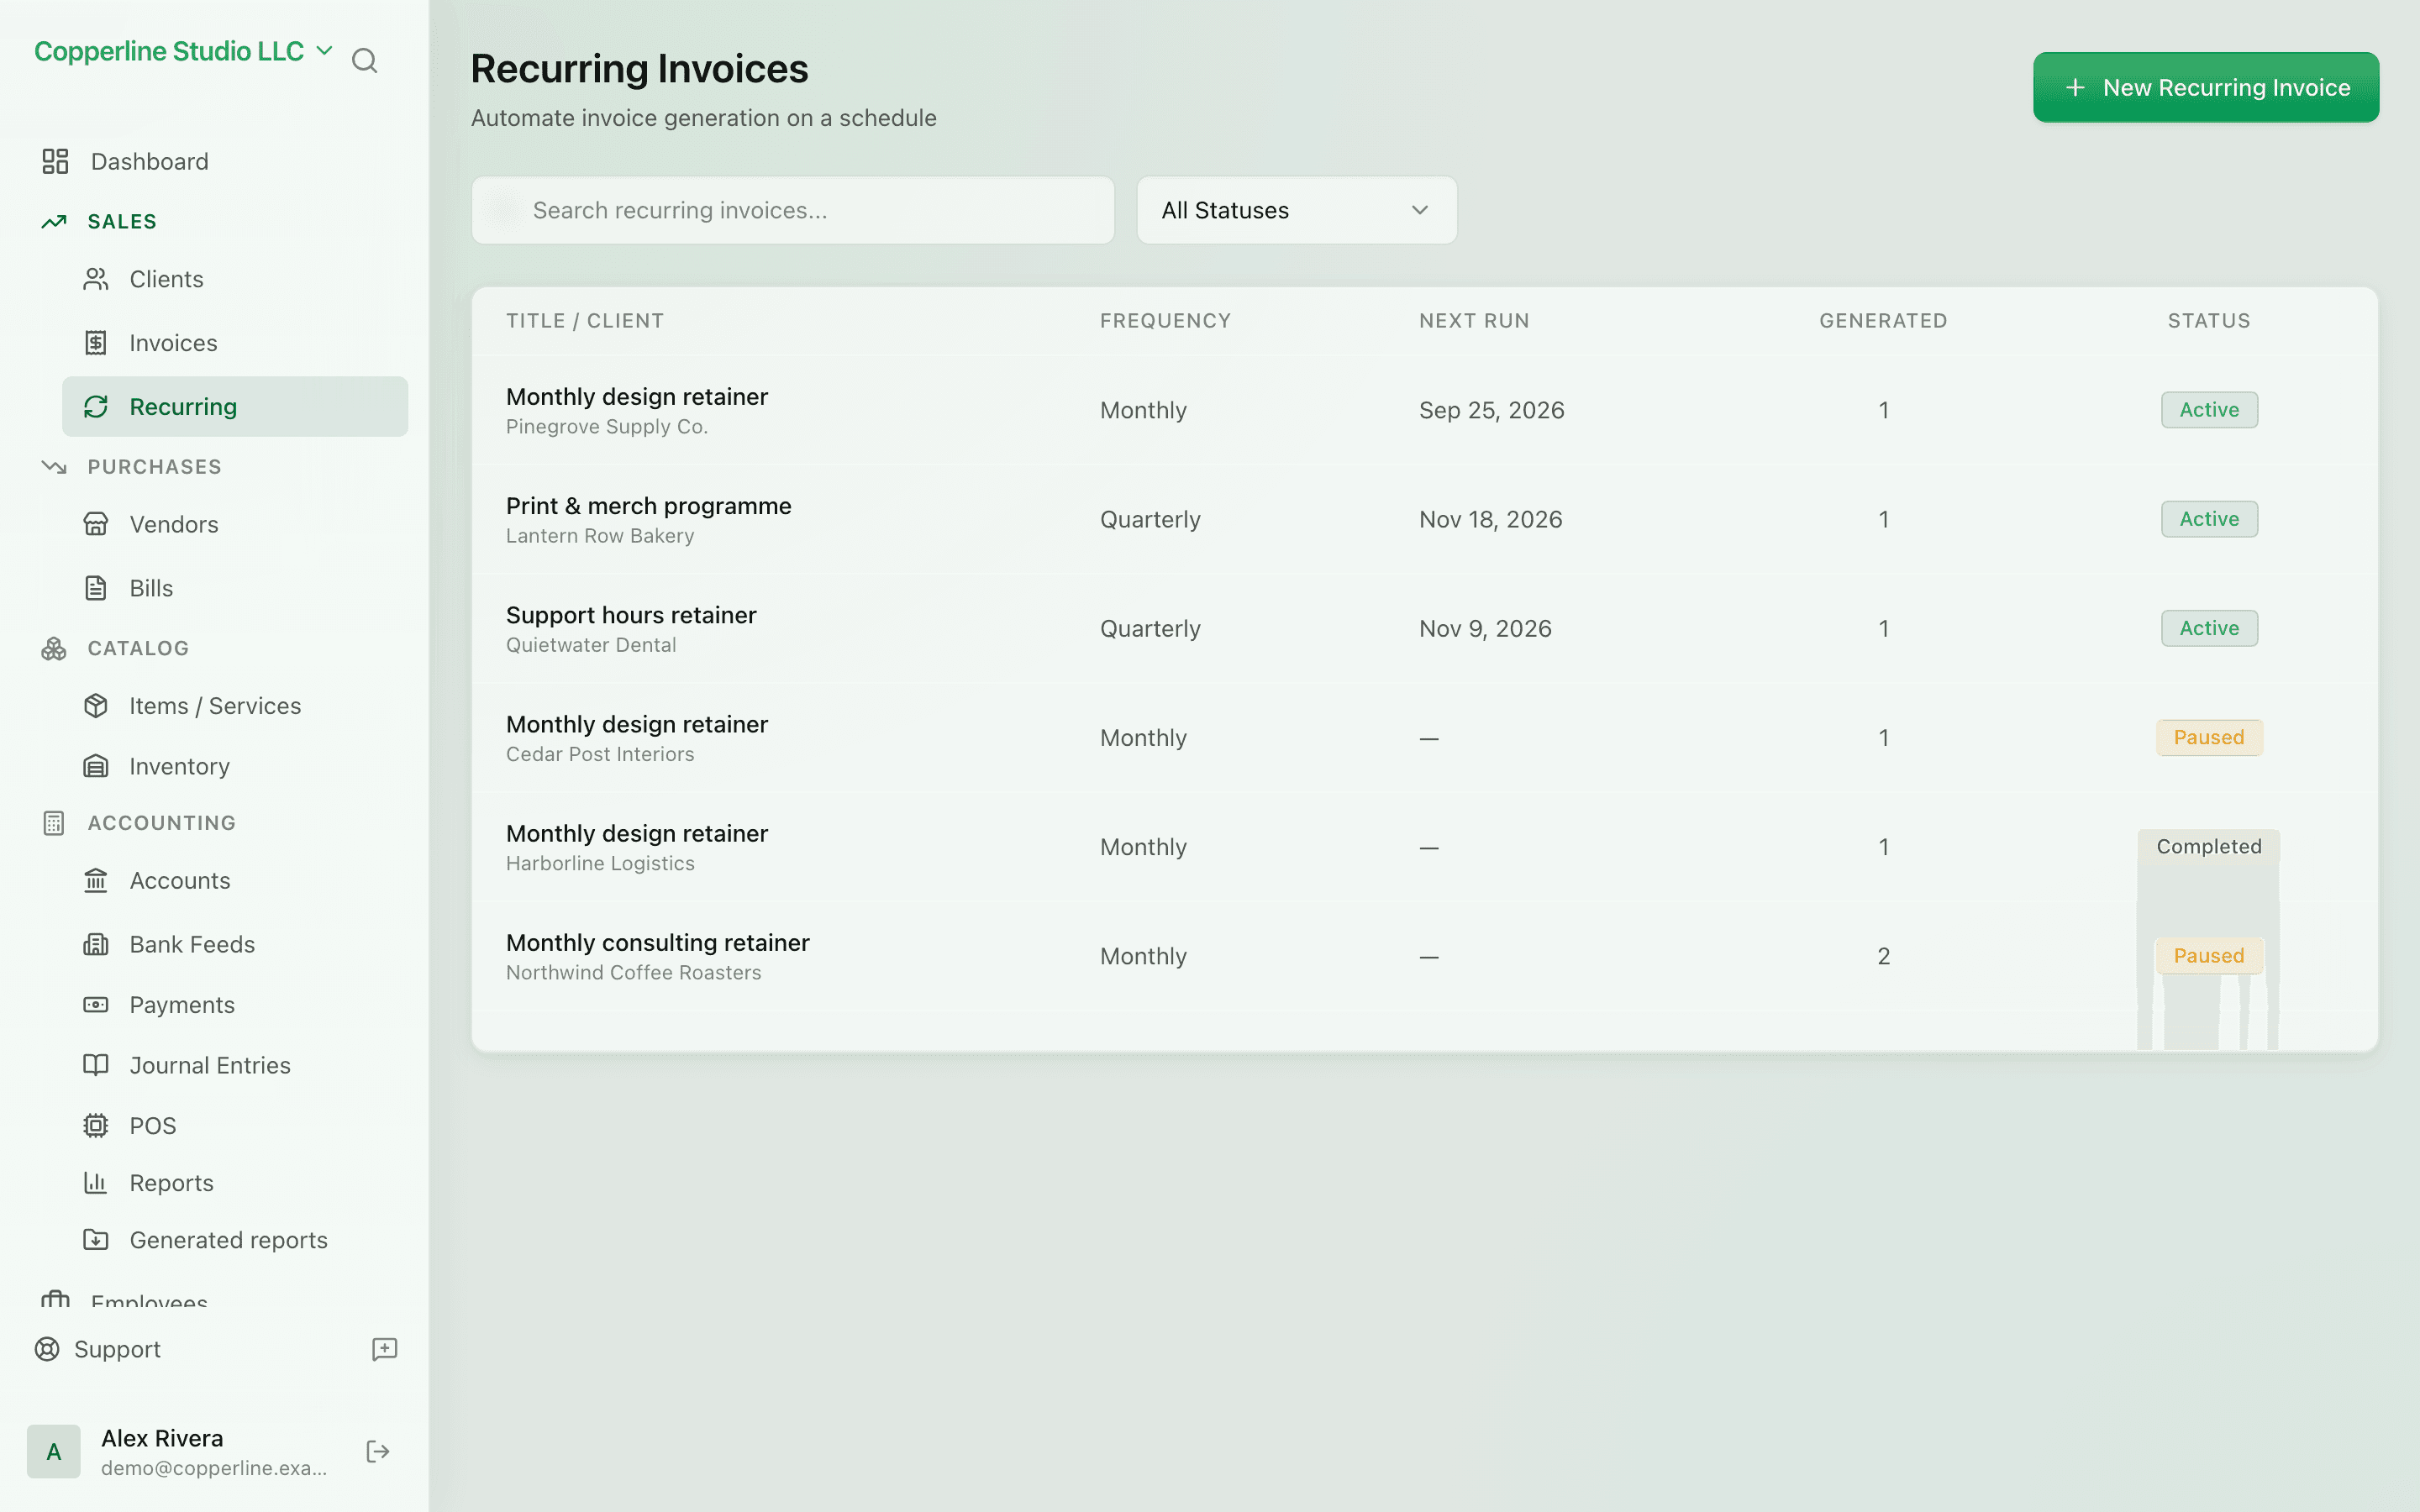Open the Print & merch programme row
The width and height of the screenshot is (2420, 1512).
click(x=1424, y=519)
